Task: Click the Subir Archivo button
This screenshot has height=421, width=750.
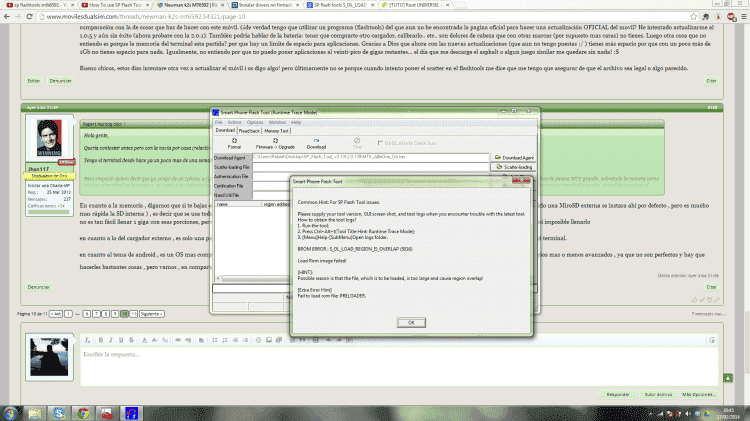Action: pyautogui.click(x=658, y=394)
